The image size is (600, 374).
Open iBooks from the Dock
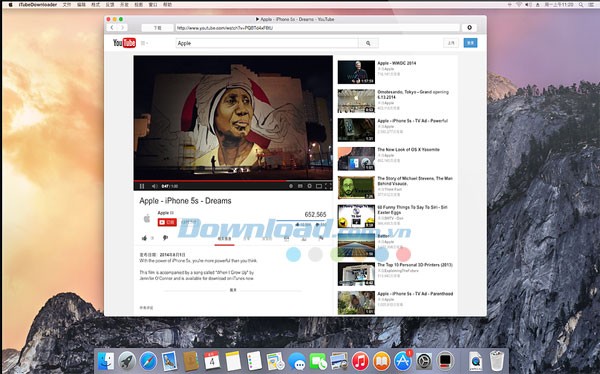pyautogui.click(x=382, y=361)
